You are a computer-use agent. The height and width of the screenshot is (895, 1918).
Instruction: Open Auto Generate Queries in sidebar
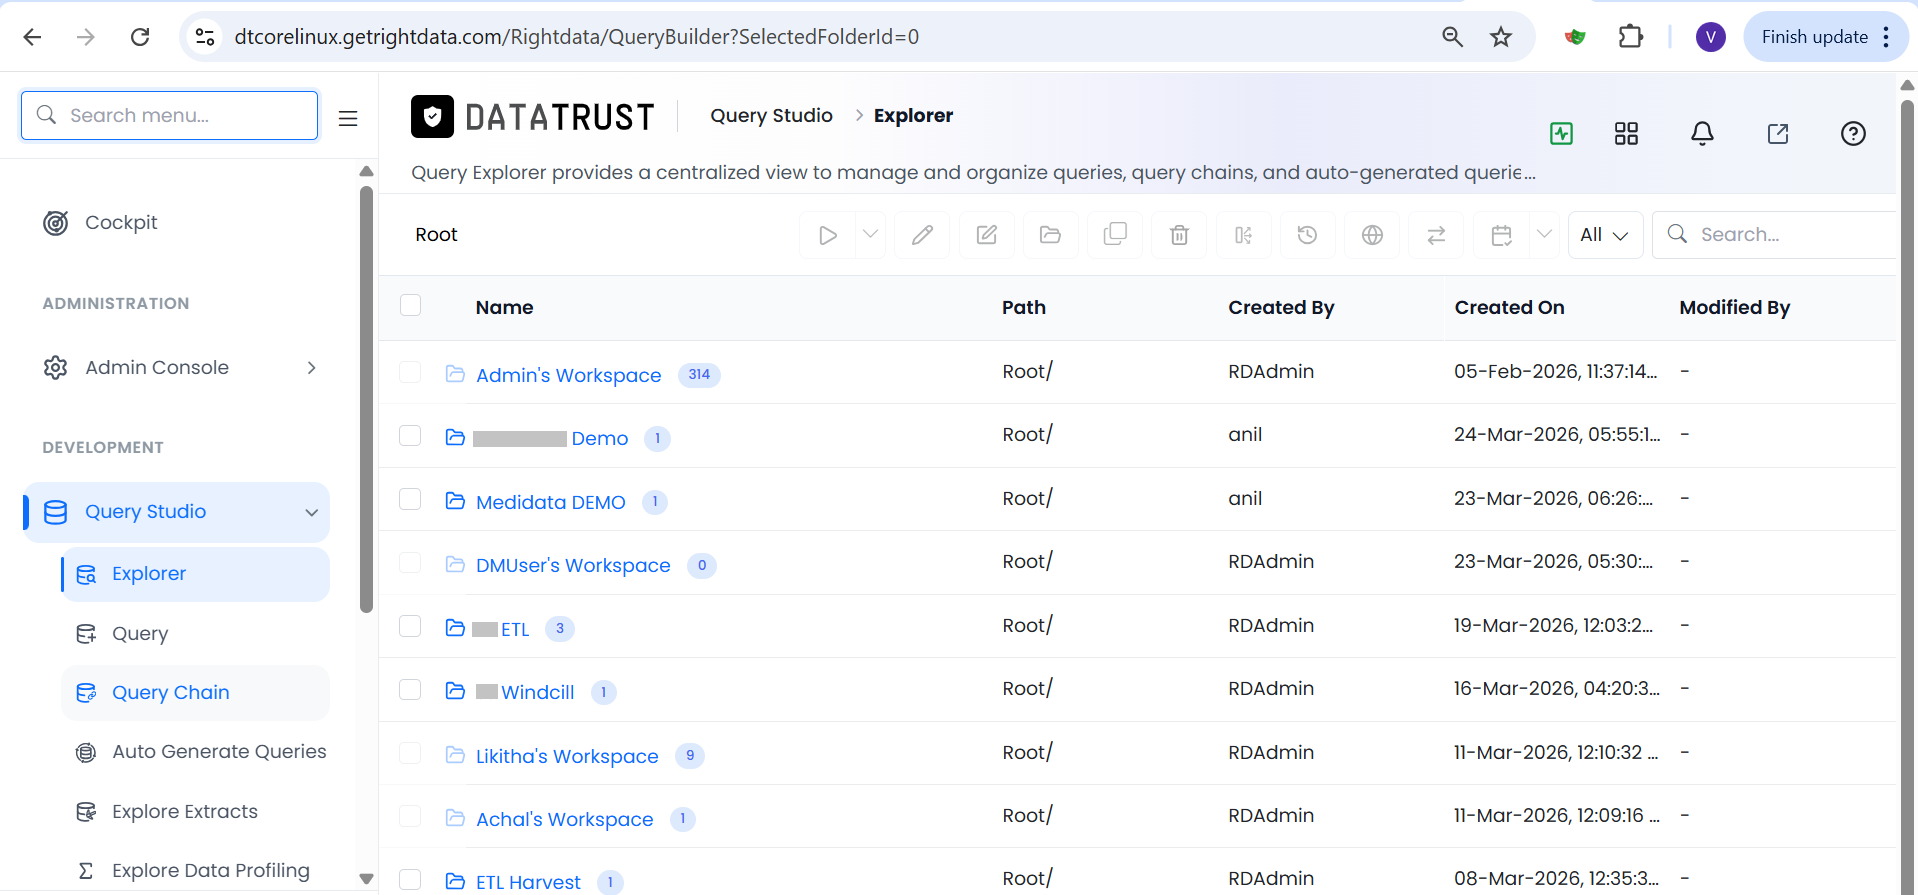click(219, 752)
